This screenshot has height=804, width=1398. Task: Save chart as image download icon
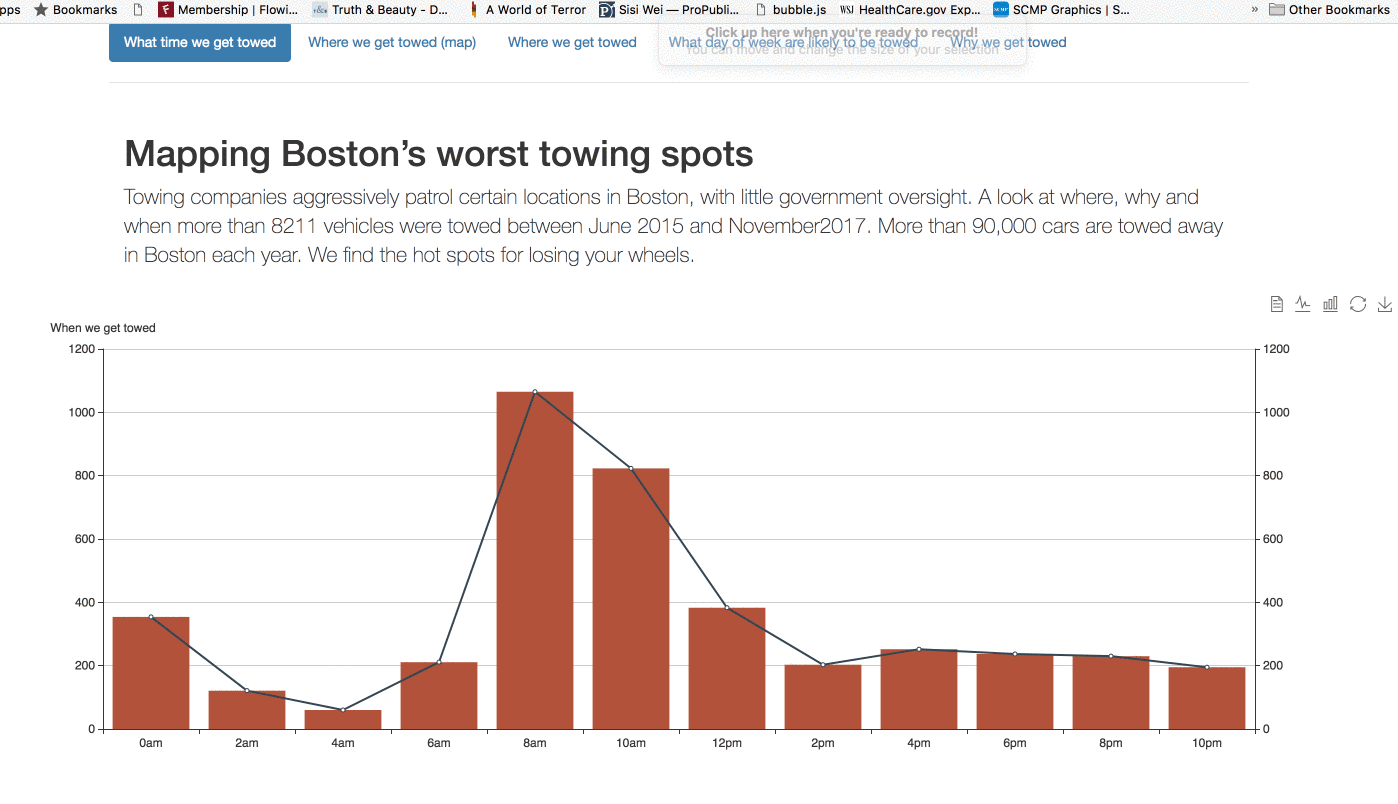pos(1385,304)
